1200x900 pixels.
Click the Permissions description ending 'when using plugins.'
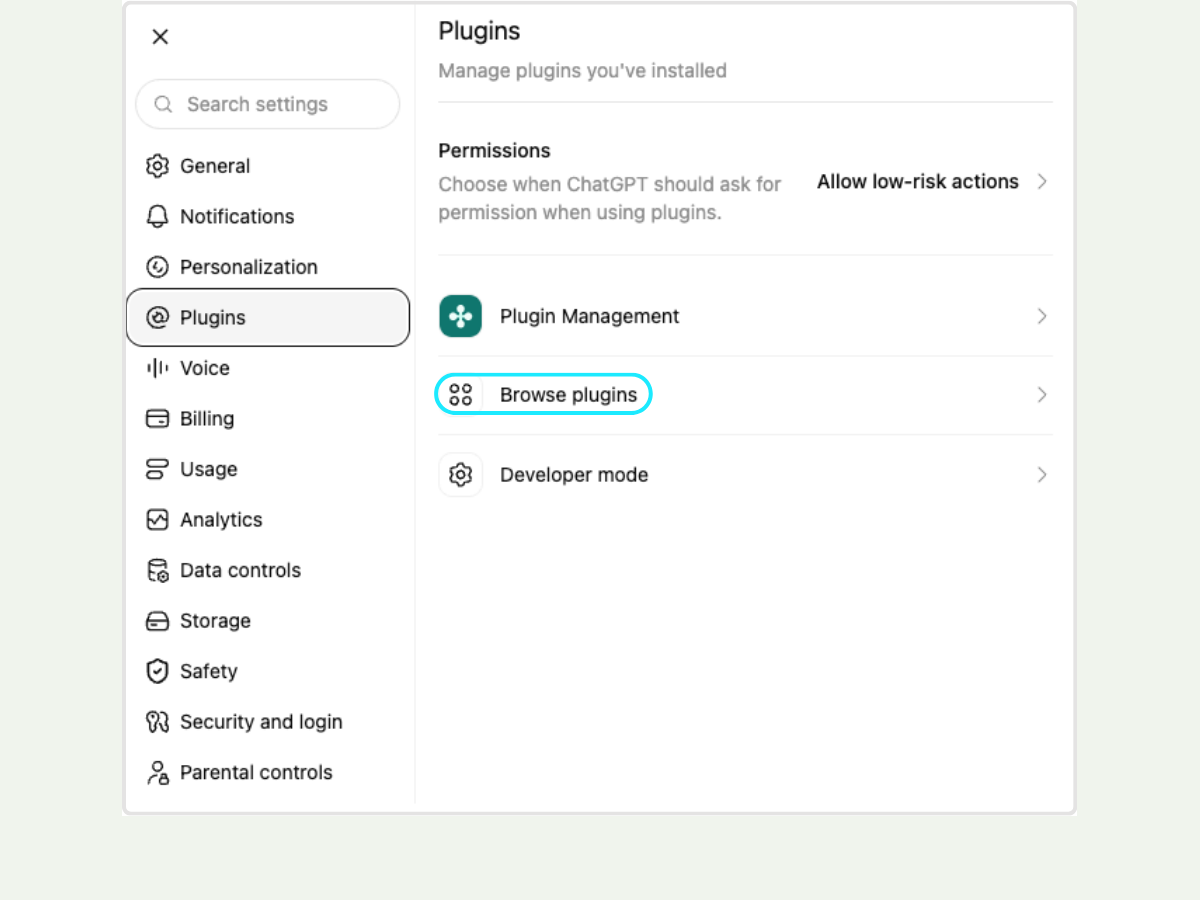pos(610,198)
